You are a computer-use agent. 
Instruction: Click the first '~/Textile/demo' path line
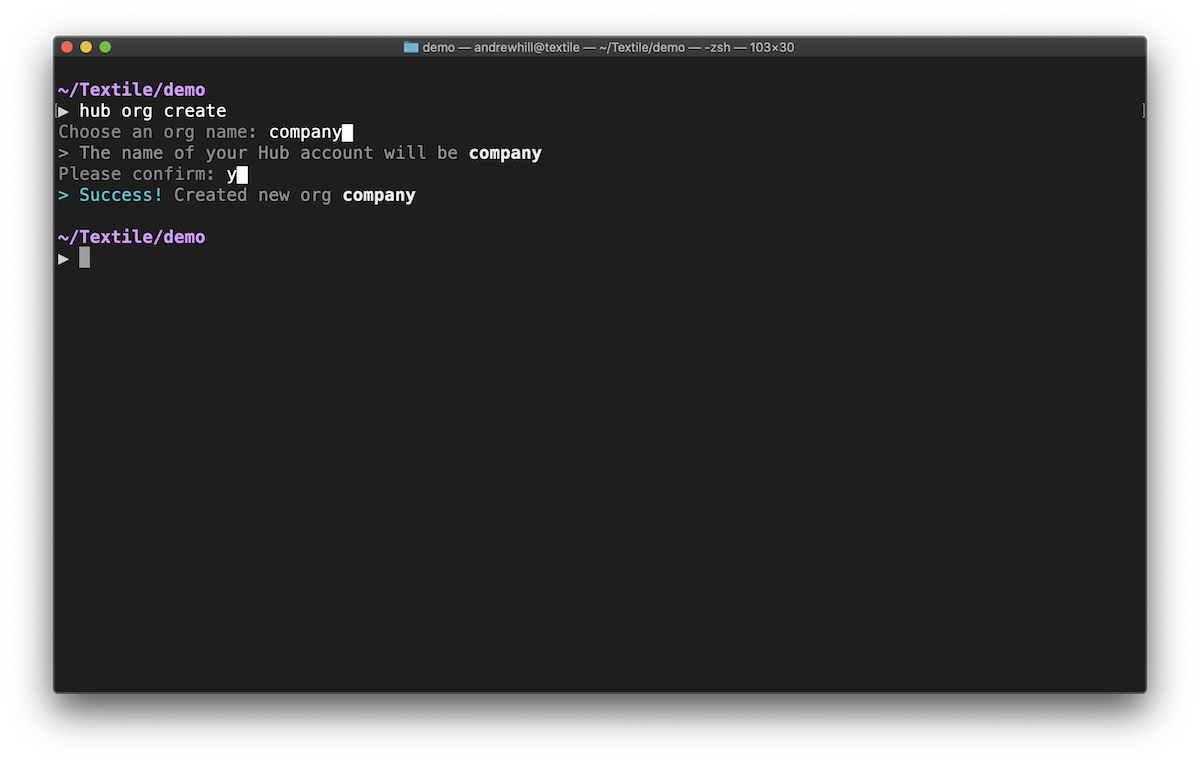click(132, 90)
